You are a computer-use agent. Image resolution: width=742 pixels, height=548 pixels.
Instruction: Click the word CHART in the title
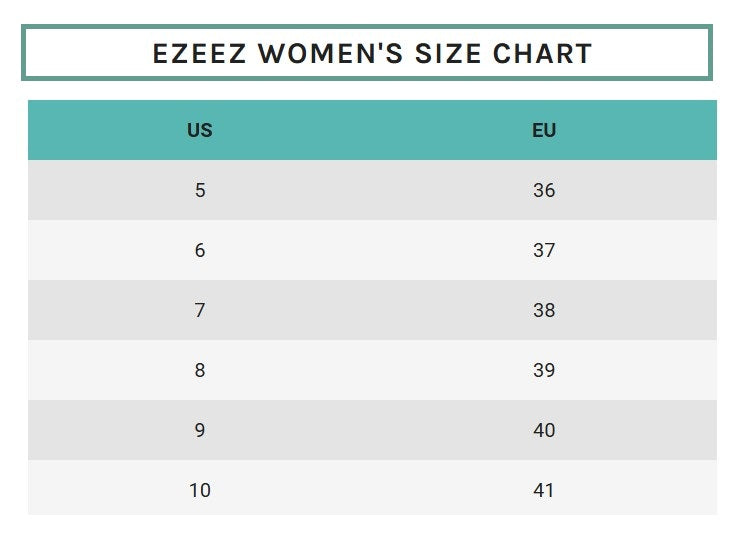pos(543,53)
